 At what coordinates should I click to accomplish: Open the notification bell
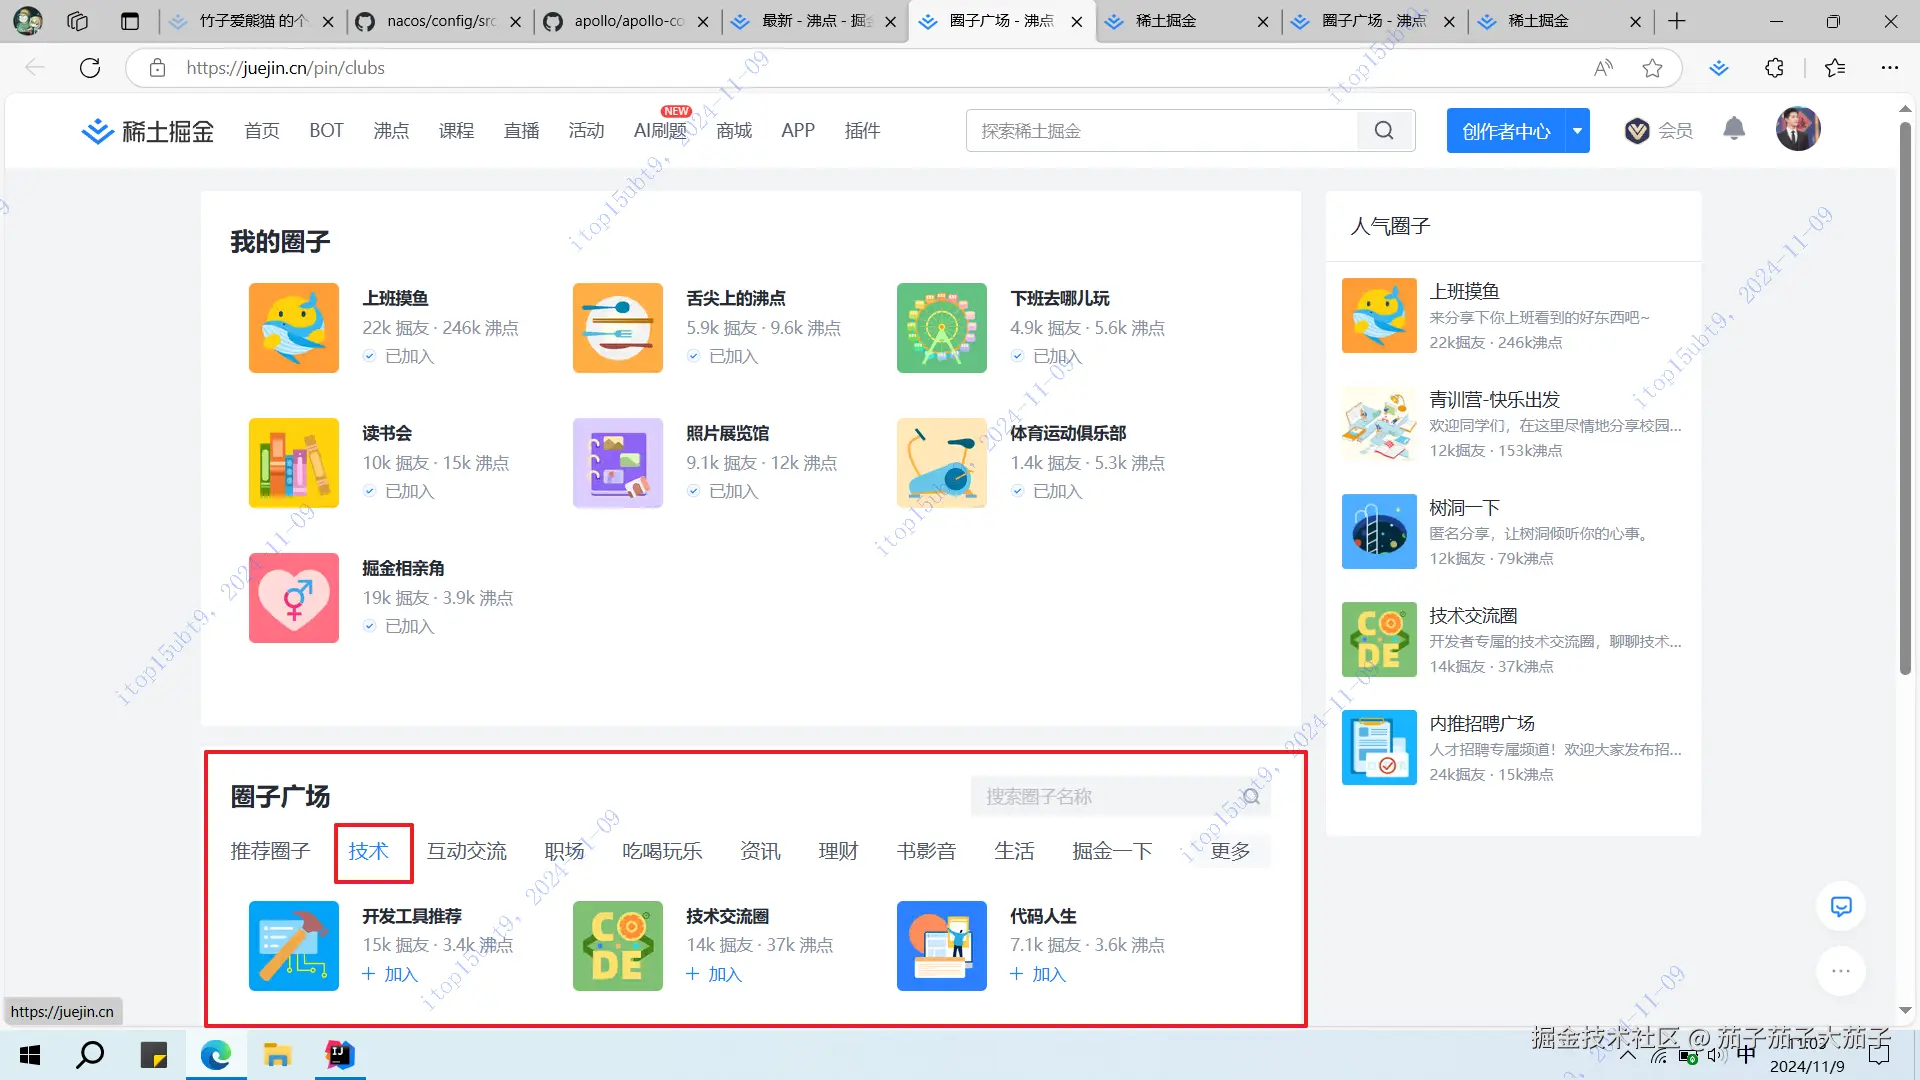(1733, 129)
